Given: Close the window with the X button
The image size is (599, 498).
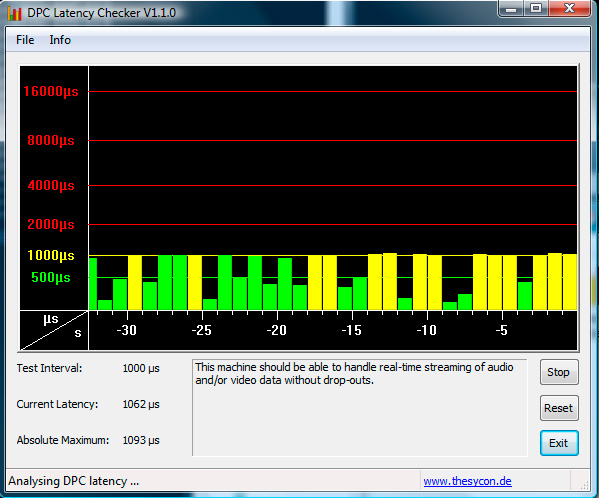Looking at the screenshot, I should (569, 8).
